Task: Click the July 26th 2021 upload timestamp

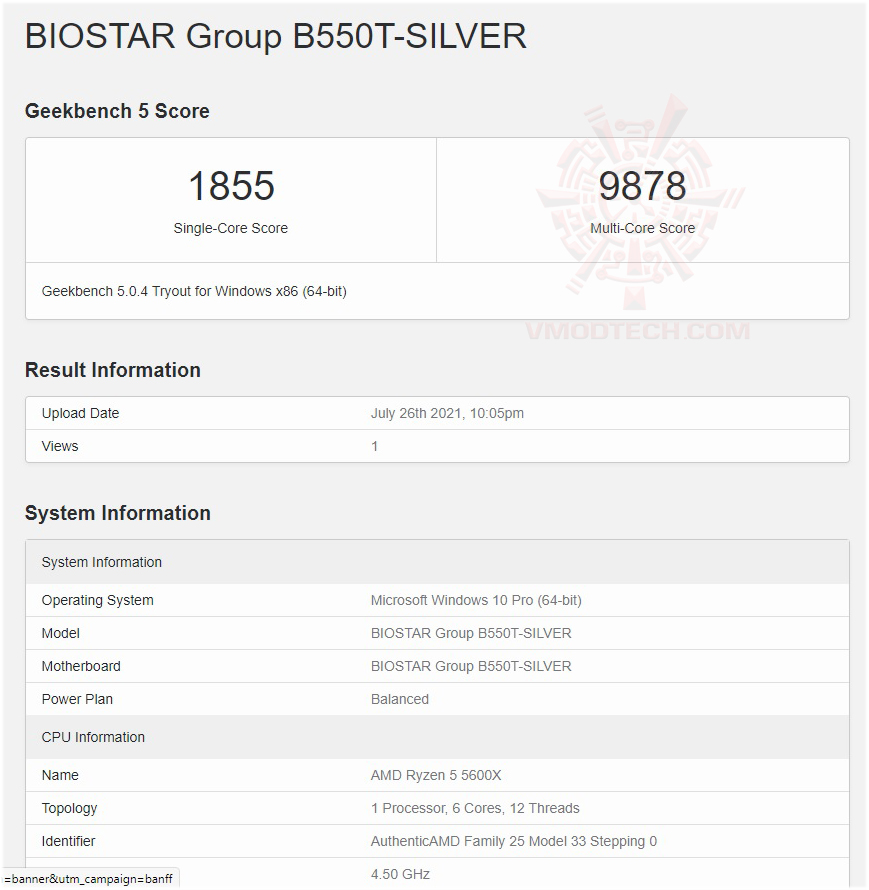Action: click(x=446, y=413)
